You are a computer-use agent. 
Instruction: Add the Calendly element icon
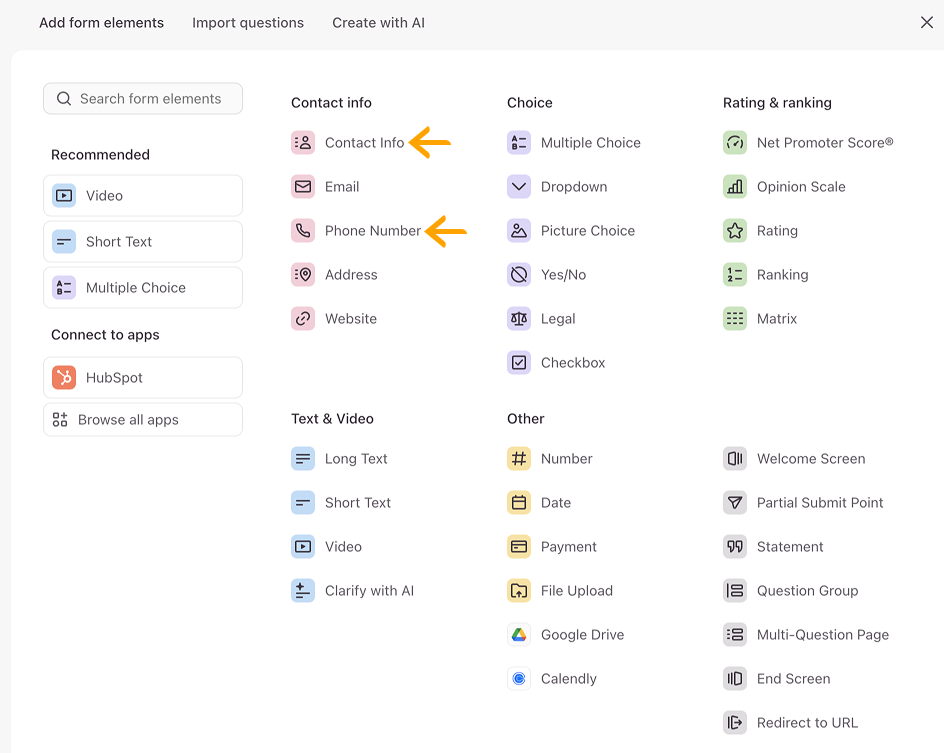519,678
